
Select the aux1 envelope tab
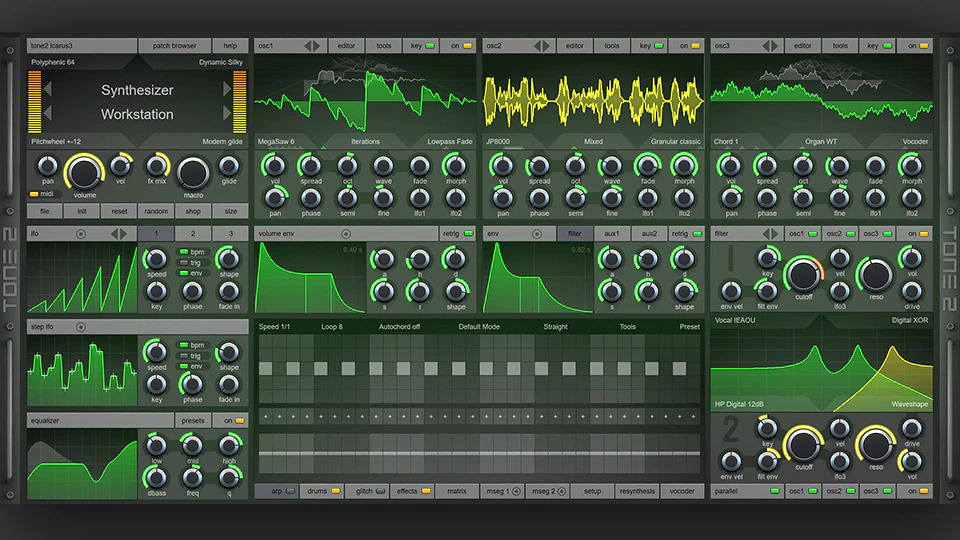612,234
